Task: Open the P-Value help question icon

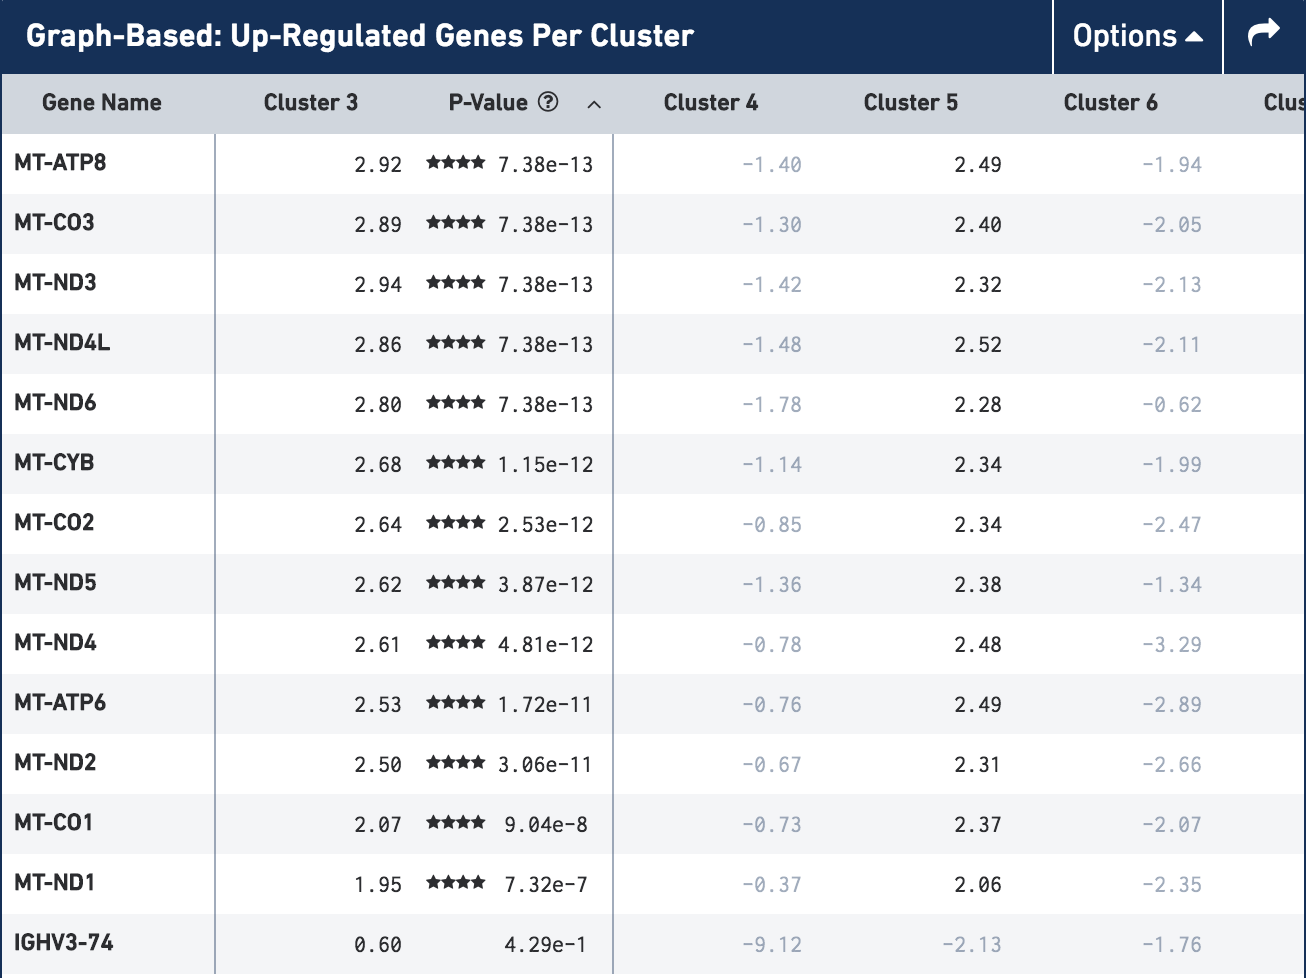Action: pos(548,102)
